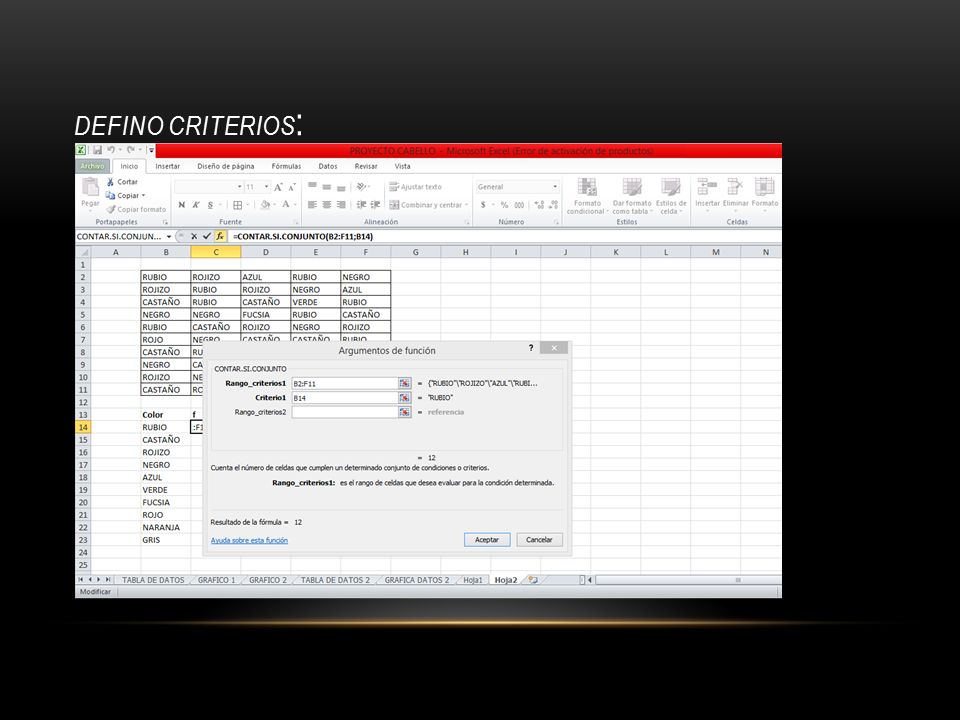960x720 pixels.
Task: Click the center text icon
Action: [x=326, y=205]
